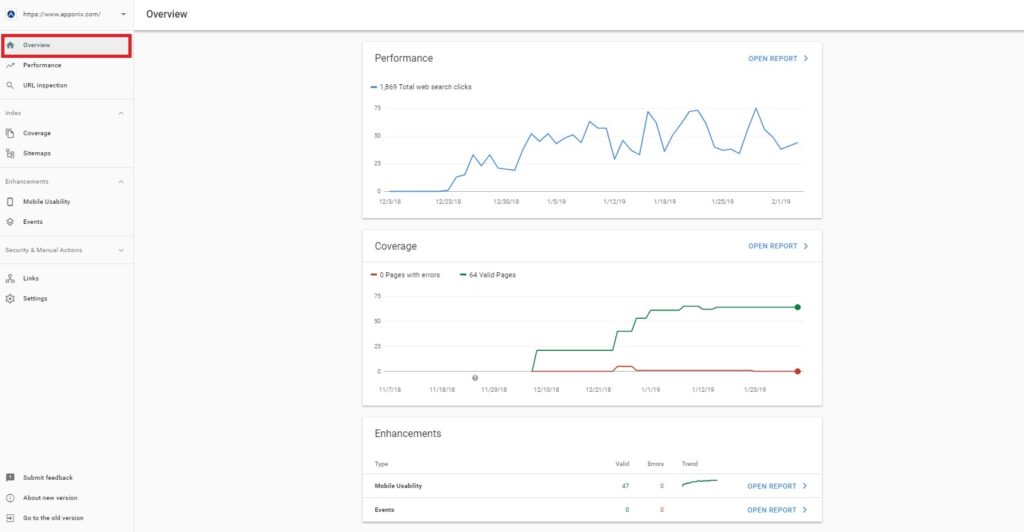Click the Events row valid count 0
Screen dimensions: 1024x532
(627, 510)
